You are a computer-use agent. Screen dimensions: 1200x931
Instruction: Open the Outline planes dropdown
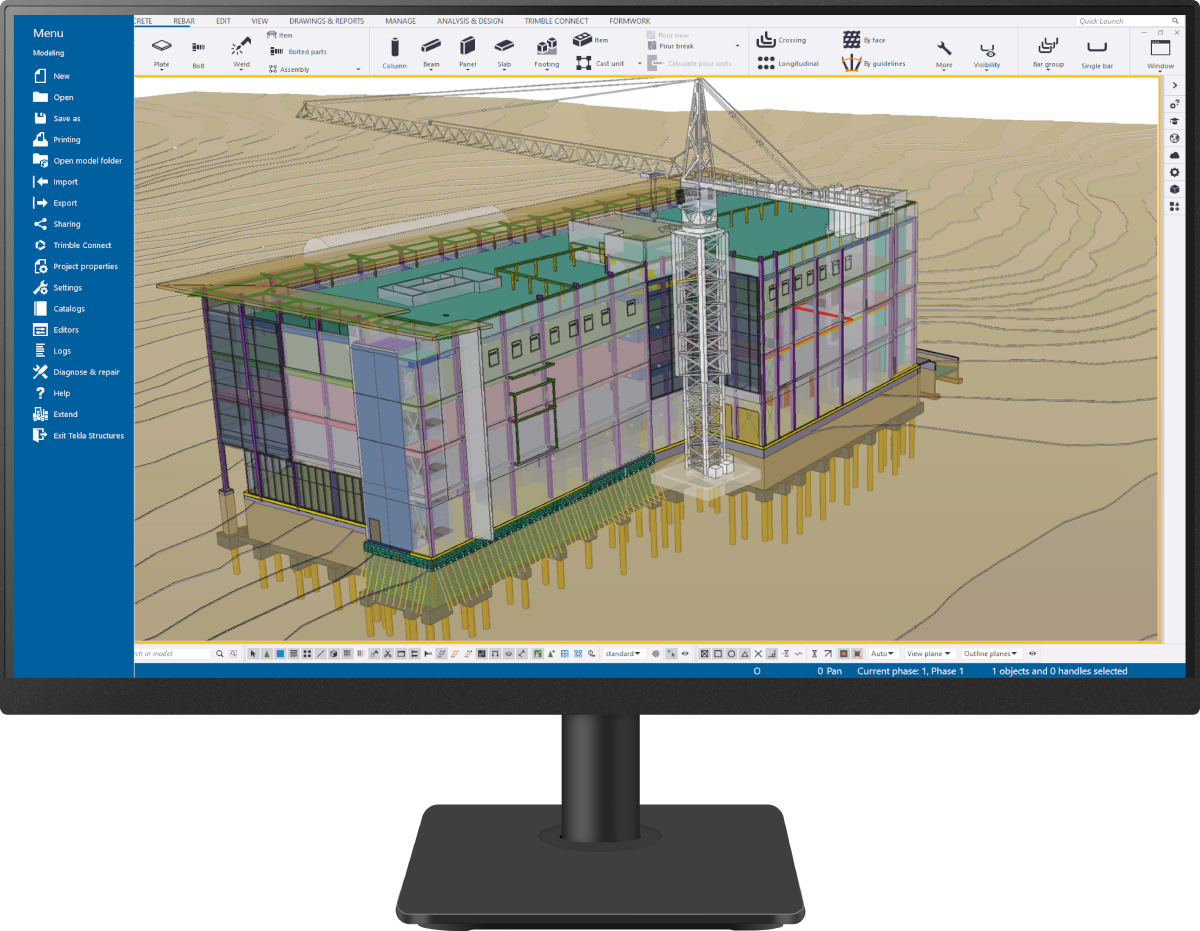tap(990, 653)
